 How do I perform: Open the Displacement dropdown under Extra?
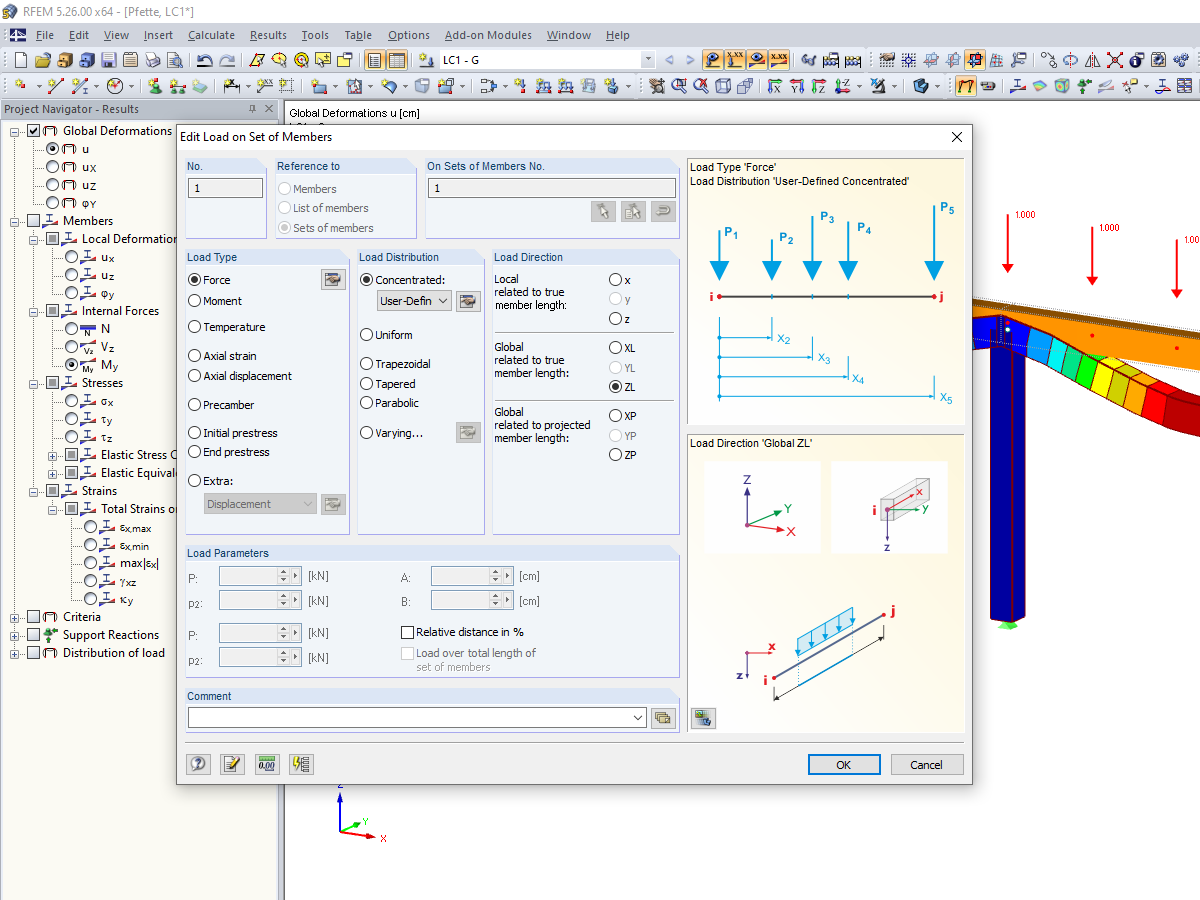258,503
